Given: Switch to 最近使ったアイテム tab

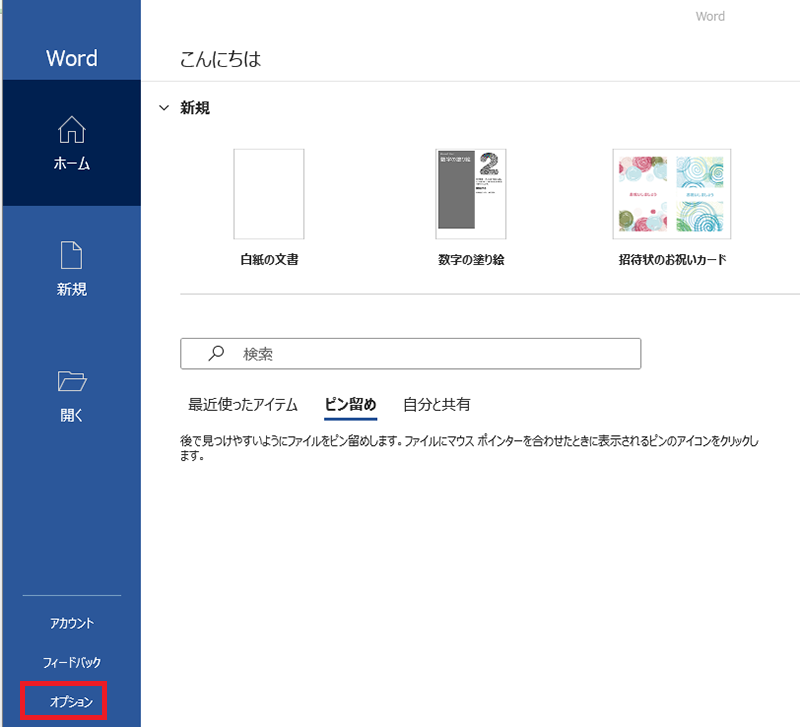Looking at the screenshot, I should point(243,405).
